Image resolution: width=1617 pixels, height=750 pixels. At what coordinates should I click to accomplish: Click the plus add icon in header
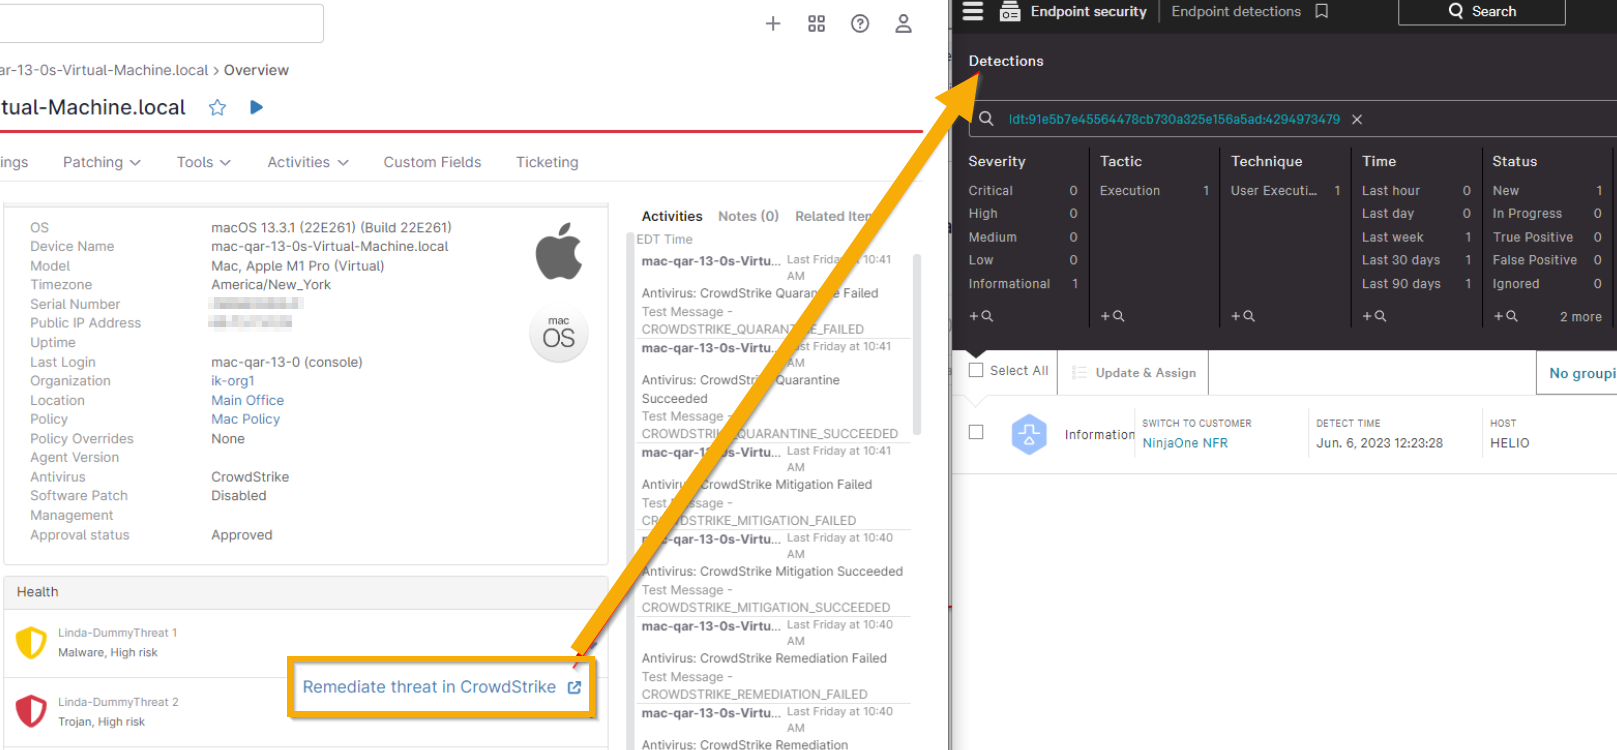[x=773, y=23]
